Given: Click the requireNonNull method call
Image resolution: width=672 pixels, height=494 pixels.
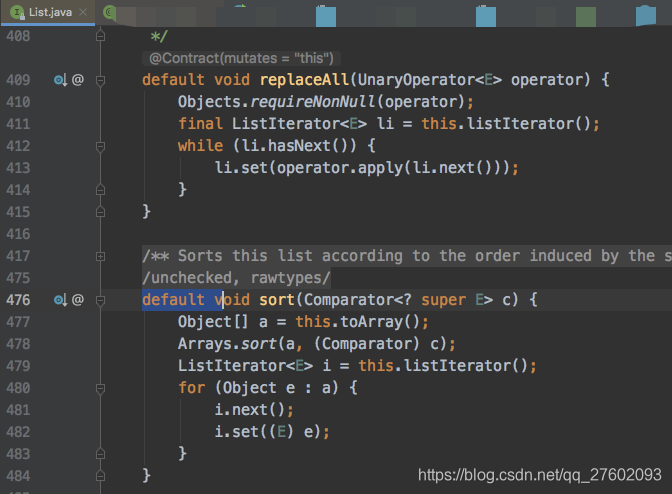Looking at the screenshot, I should (313, 102).
